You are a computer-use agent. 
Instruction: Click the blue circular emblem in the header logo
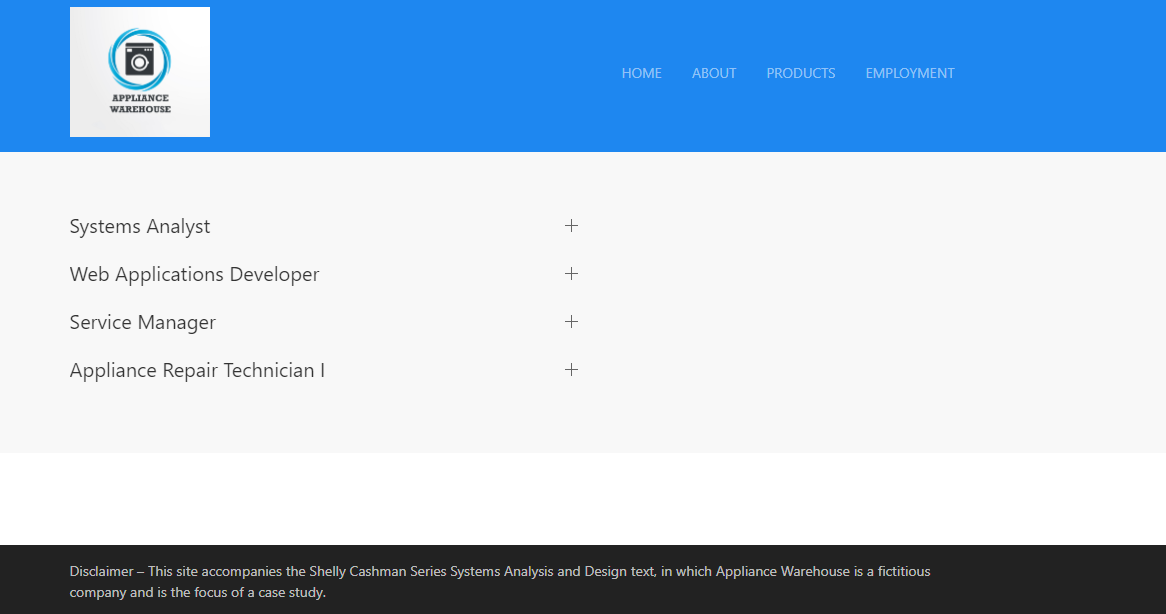tap(139, 58)
